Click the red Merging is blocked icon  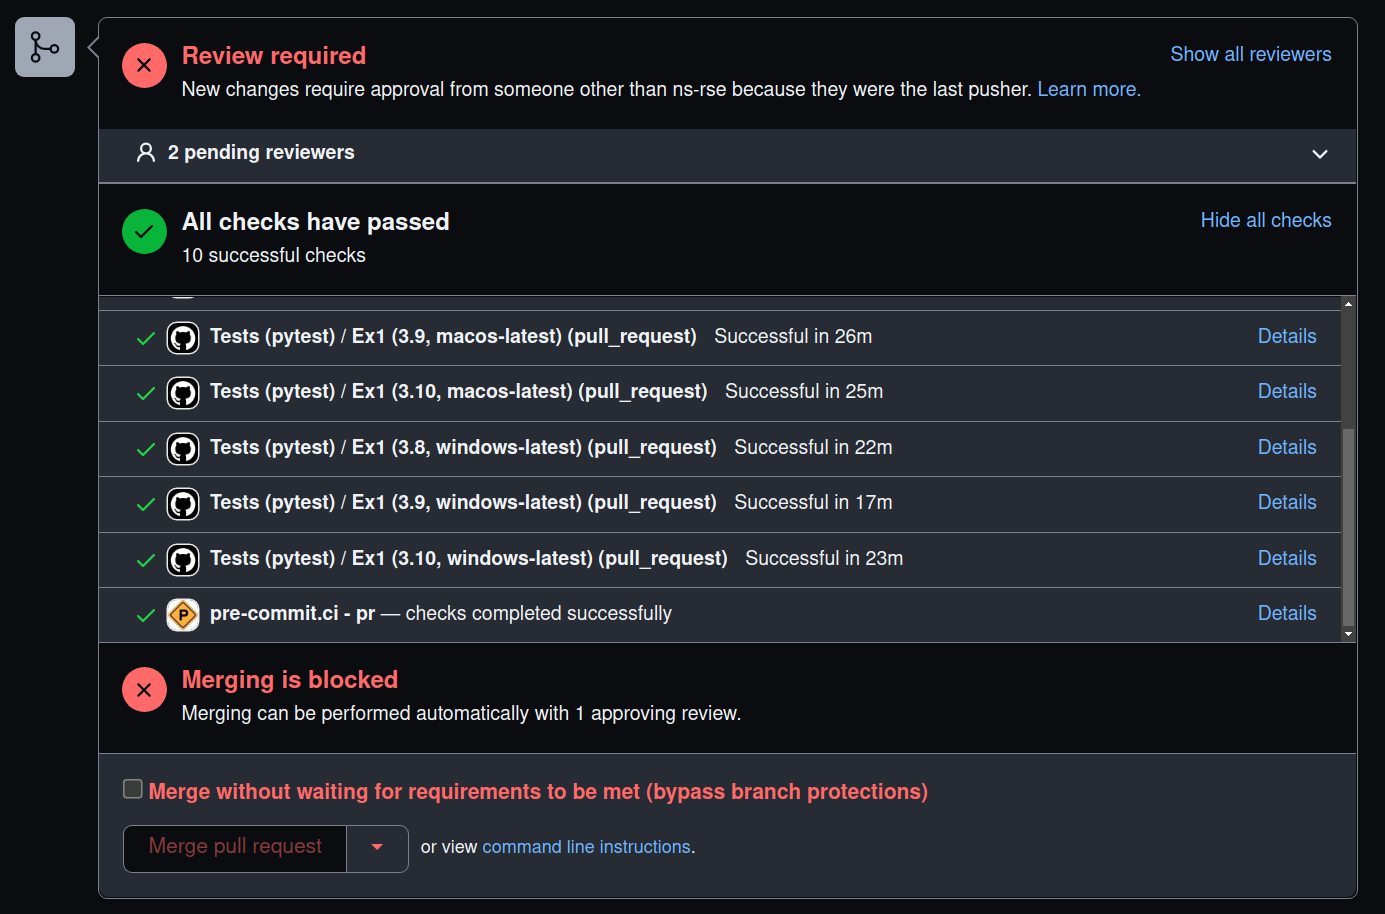pyautogui.click(x=144, y=689)
